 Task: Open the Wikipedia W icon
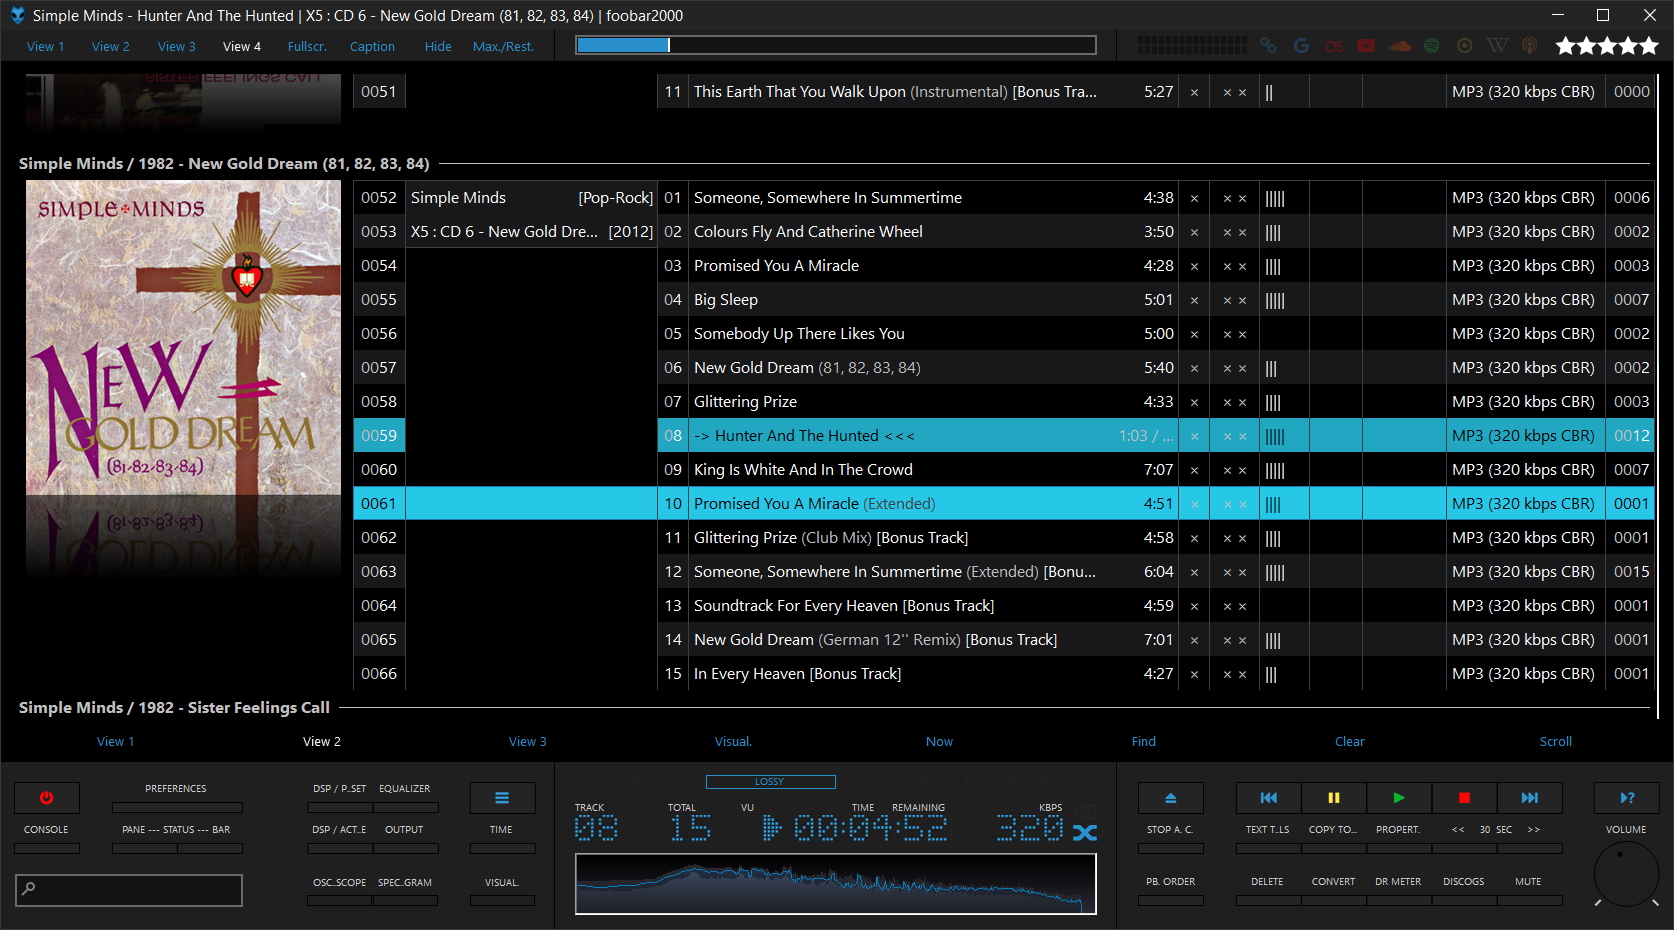[1497, 46]
